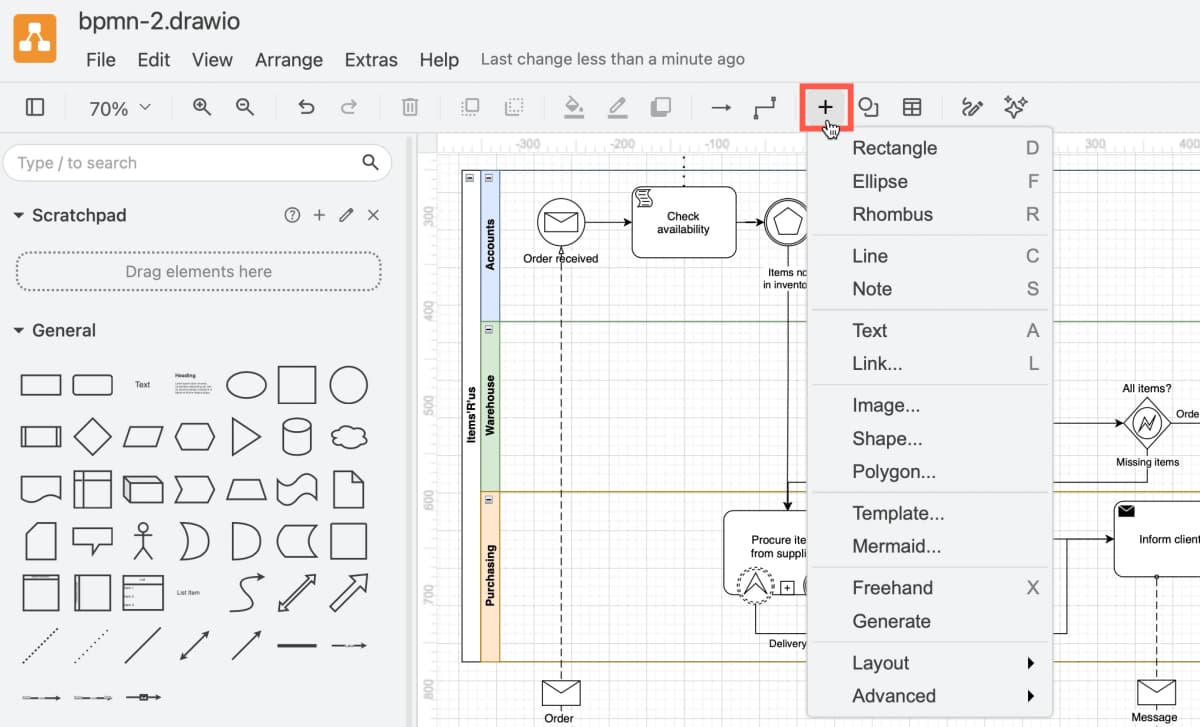Choose Generate in the insert menu
The image size is (1200, 727).
pos(929,621)
